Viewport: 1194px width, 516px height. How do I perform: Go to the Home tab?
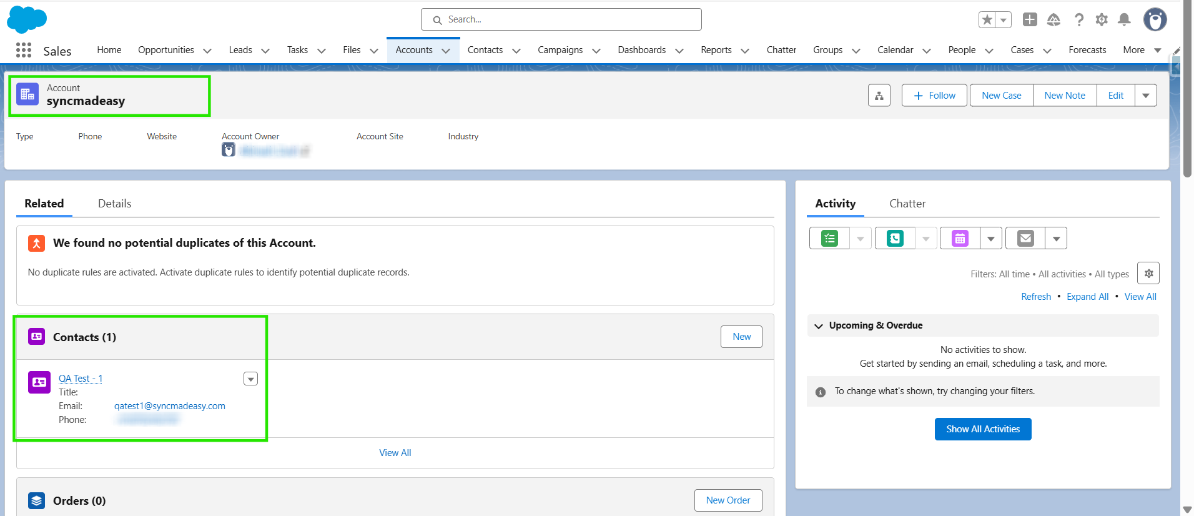click(x=109, y=50)
